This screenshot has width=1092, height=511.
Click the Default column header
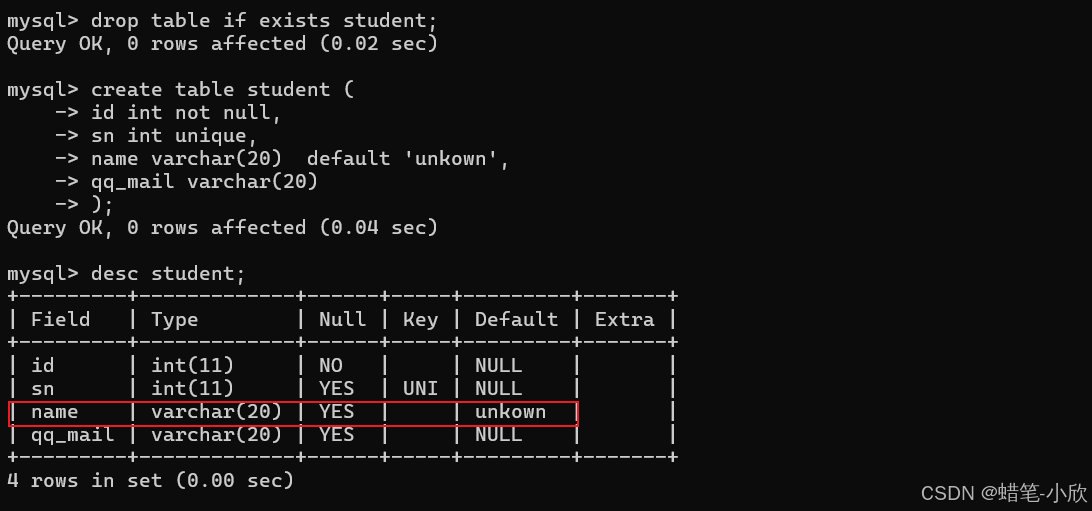tap(516, 320)
